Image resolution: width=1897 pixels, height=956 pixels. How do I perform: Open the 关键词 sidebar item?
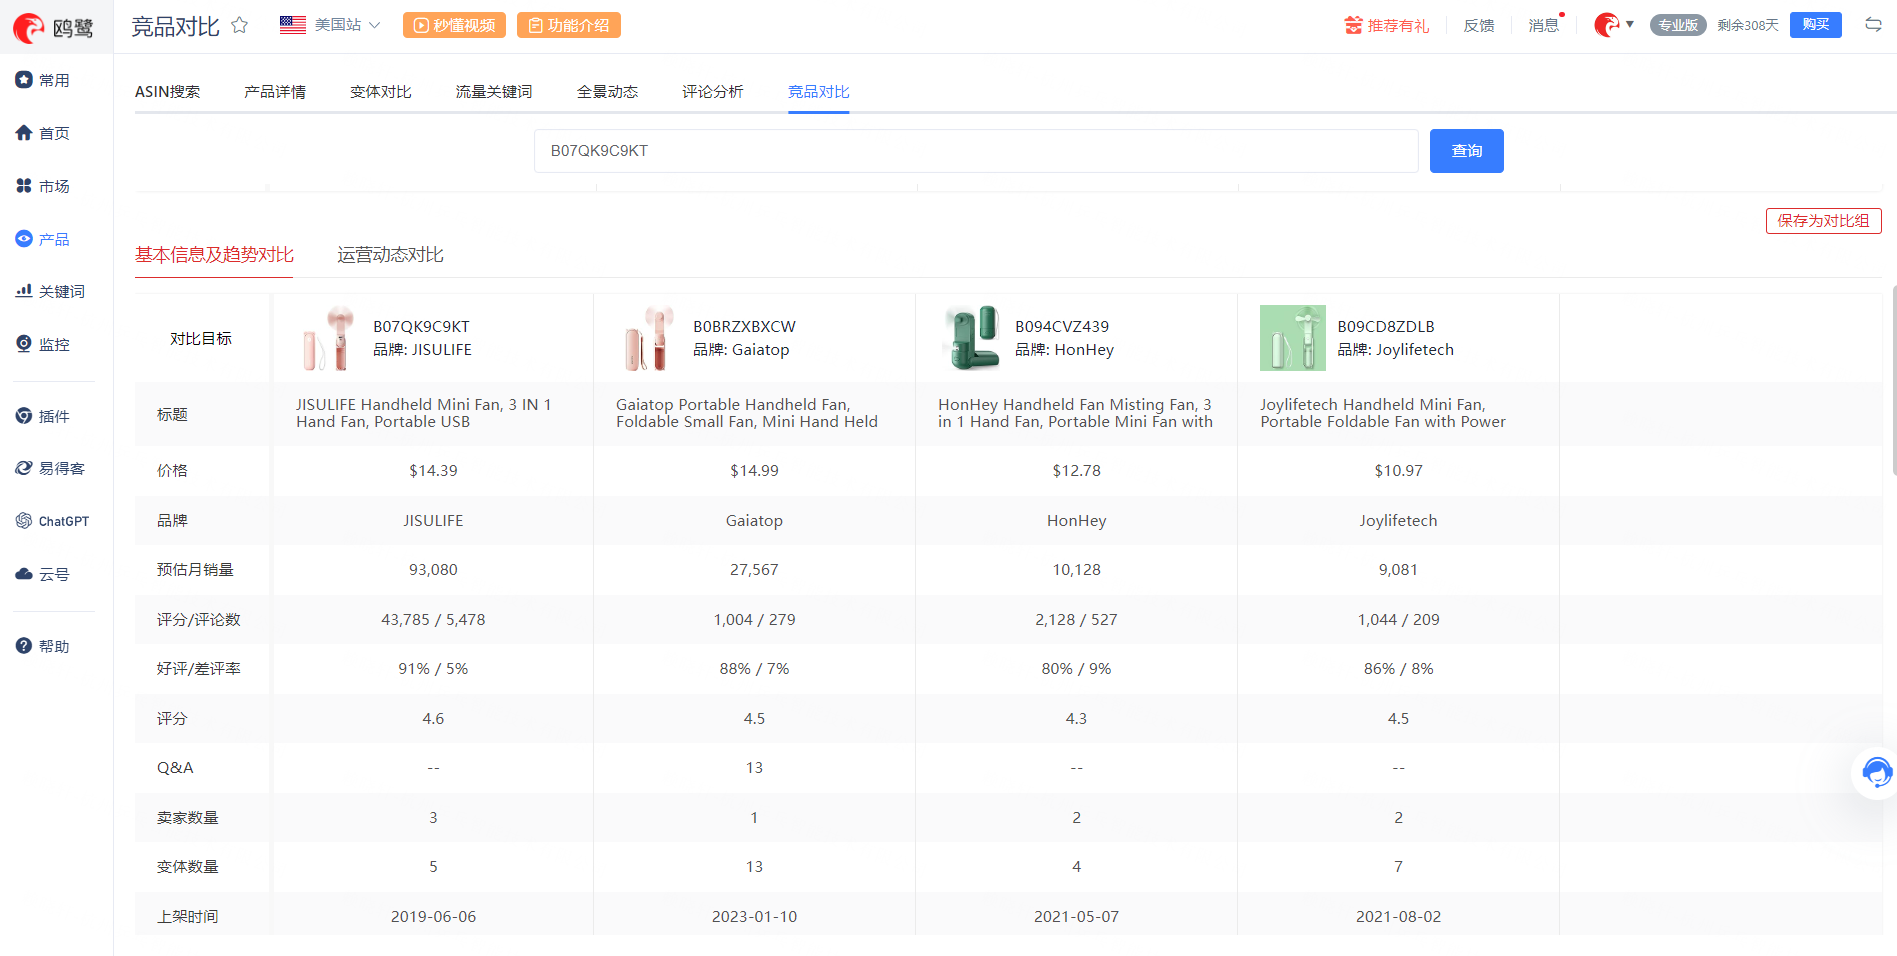point(50,291)
